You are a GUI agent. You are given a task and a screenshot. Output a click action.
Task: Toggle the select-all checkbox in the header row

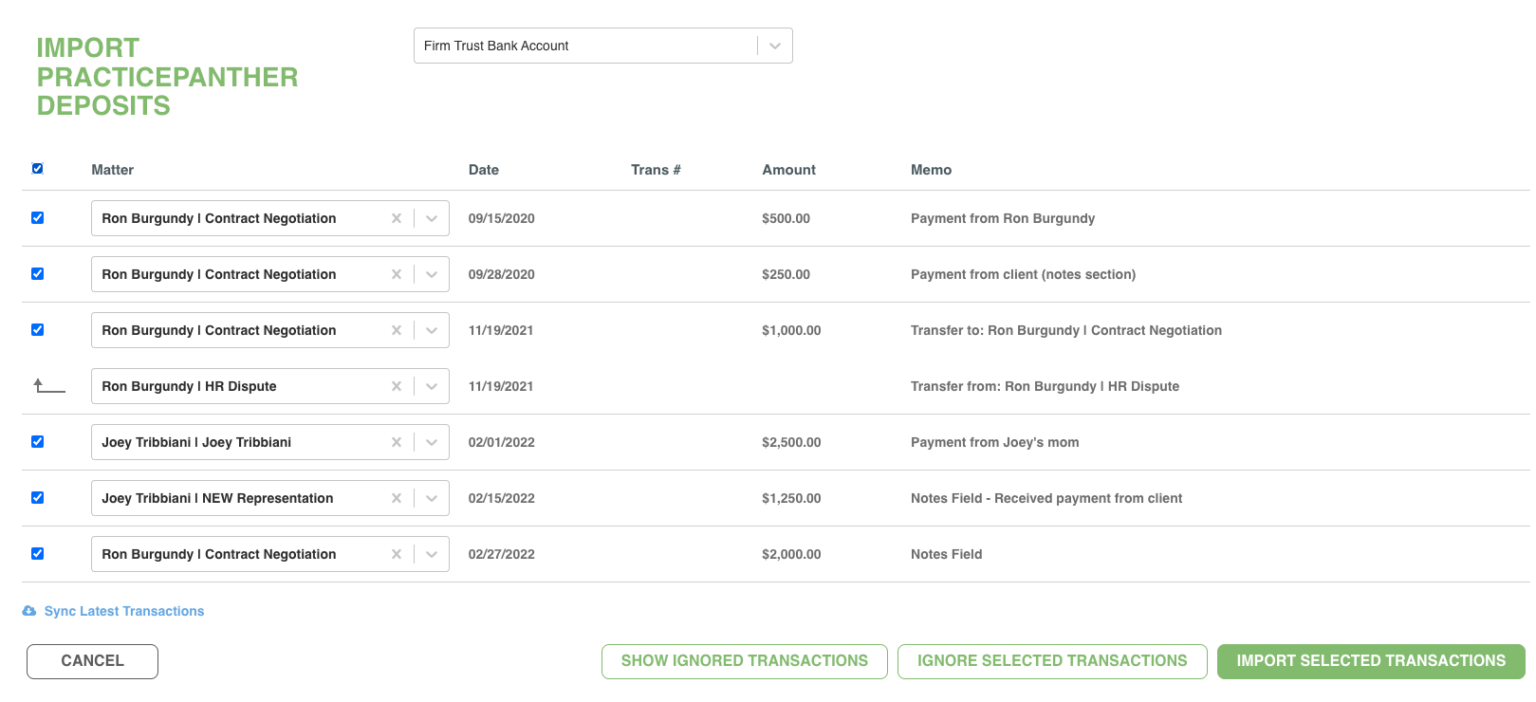click(x=37, y=168)
